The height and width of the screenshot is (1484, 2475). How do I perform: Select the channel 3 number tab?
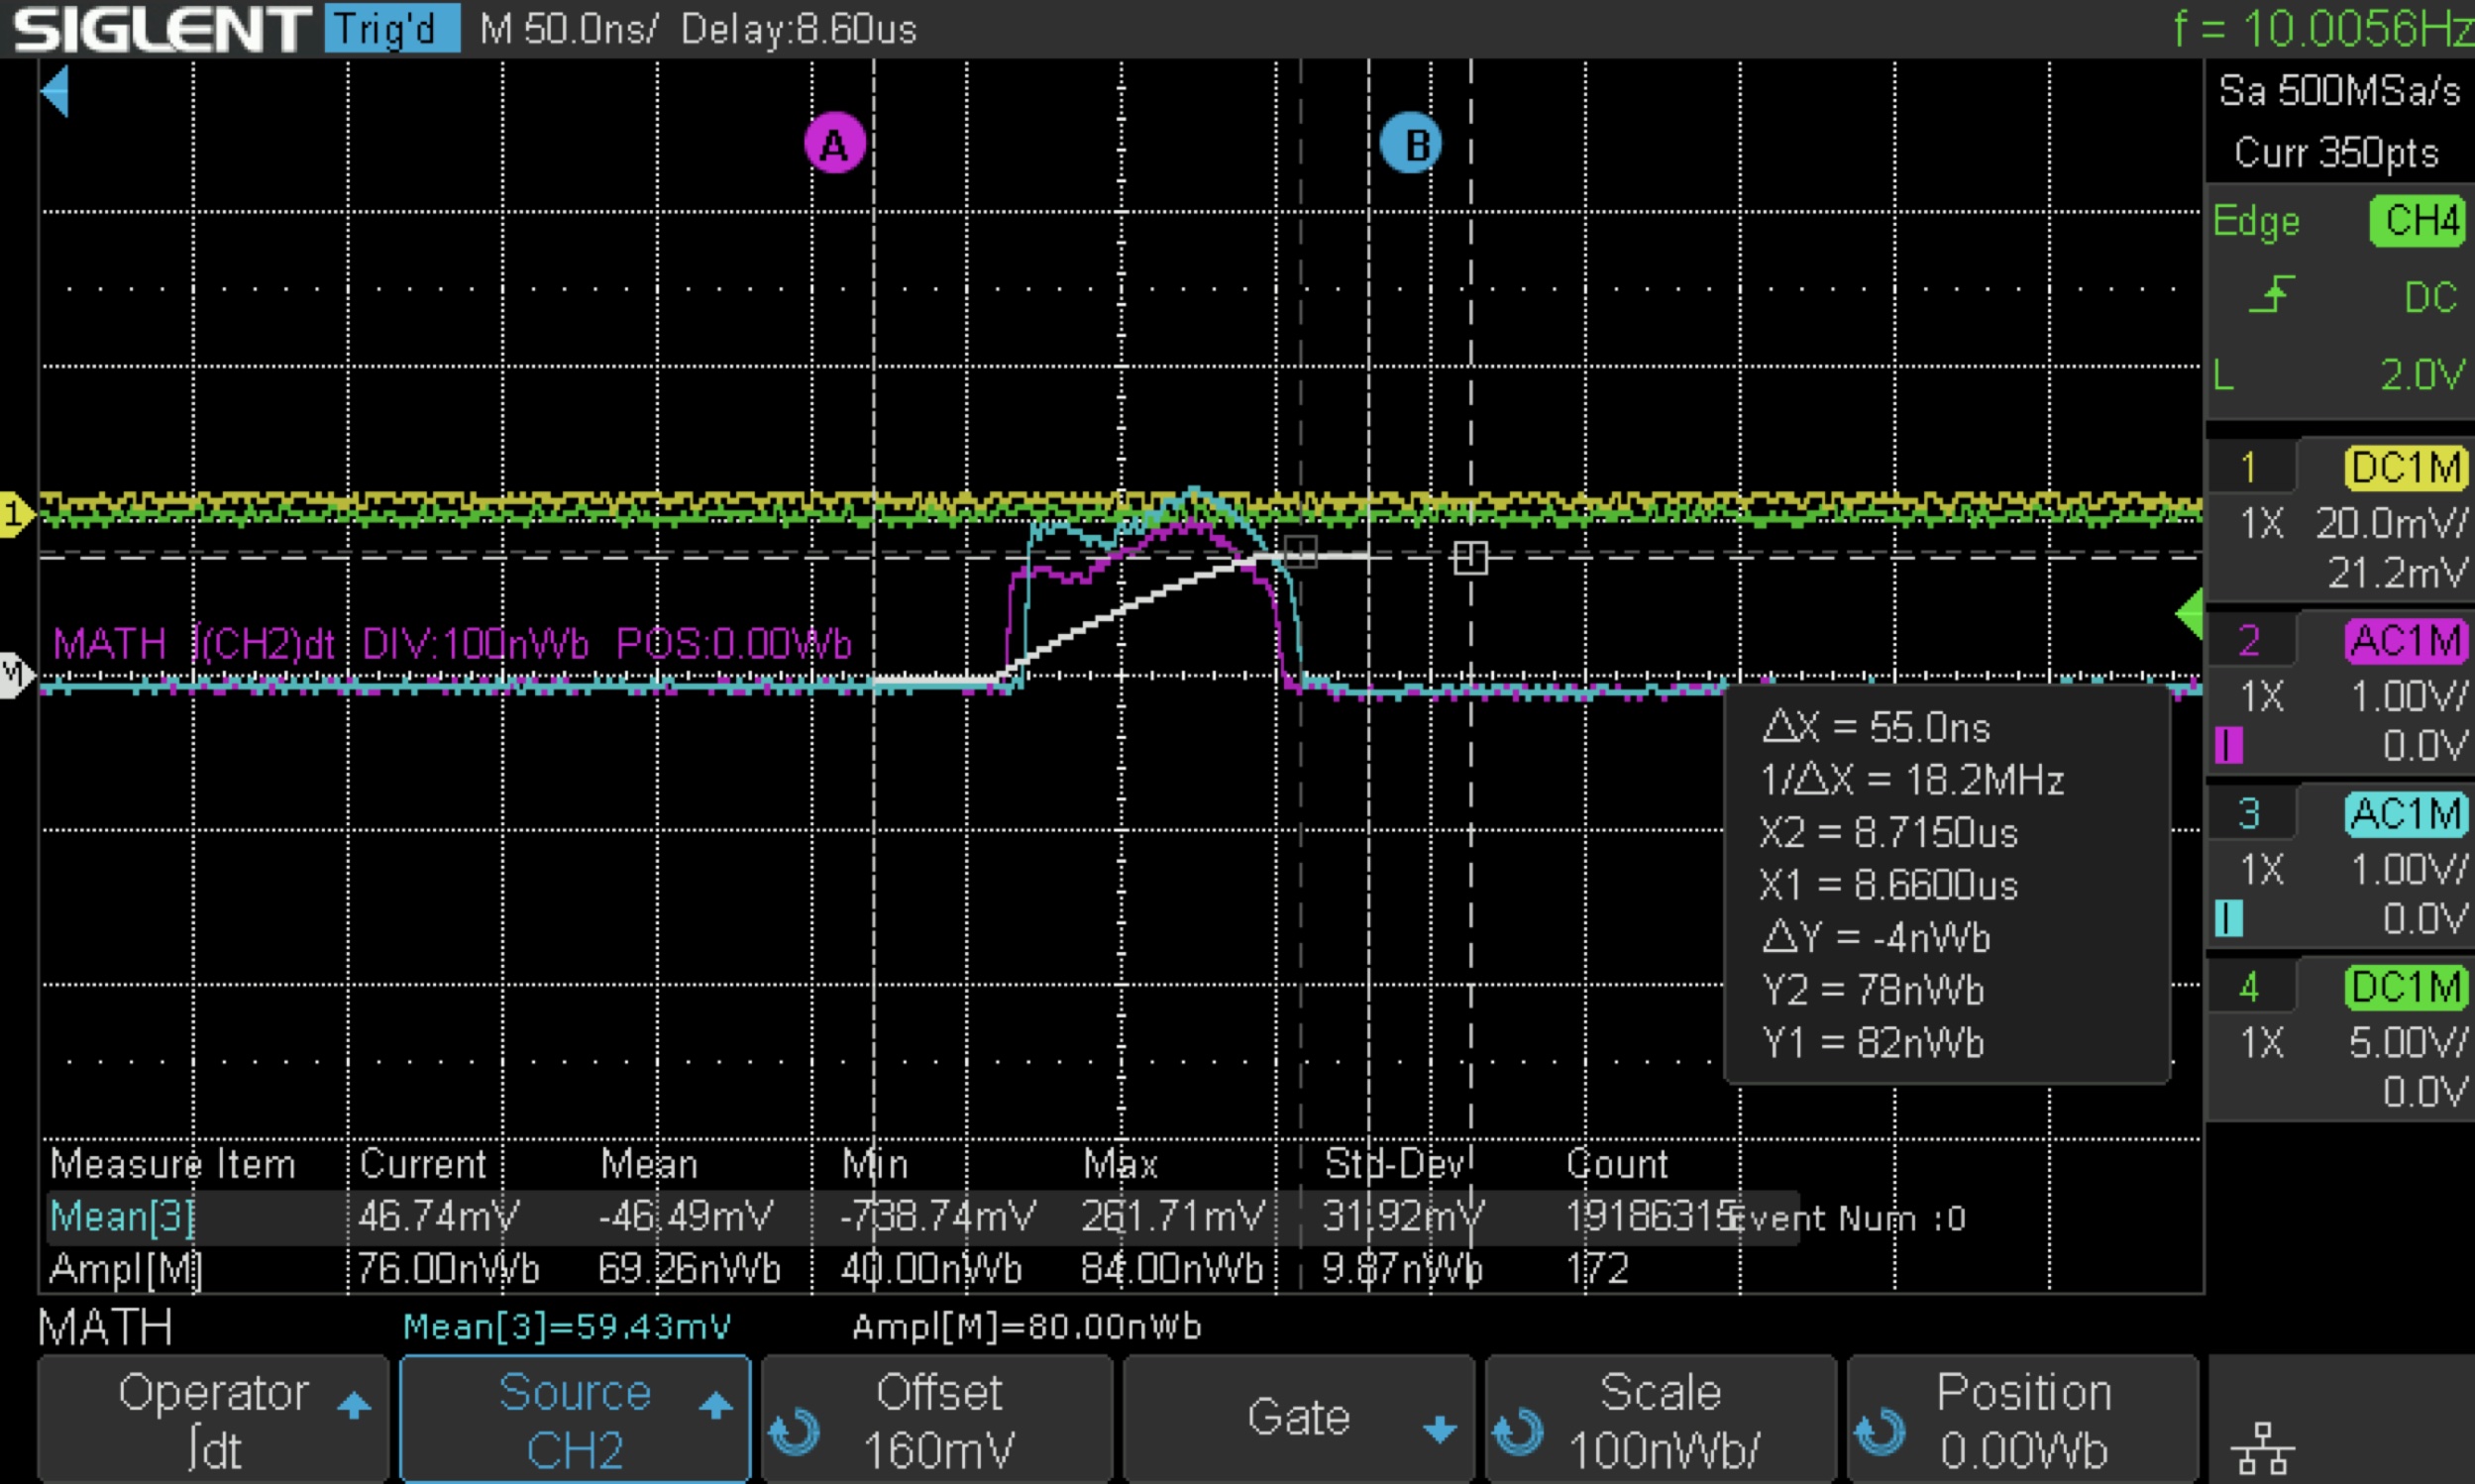(2250, 814)
